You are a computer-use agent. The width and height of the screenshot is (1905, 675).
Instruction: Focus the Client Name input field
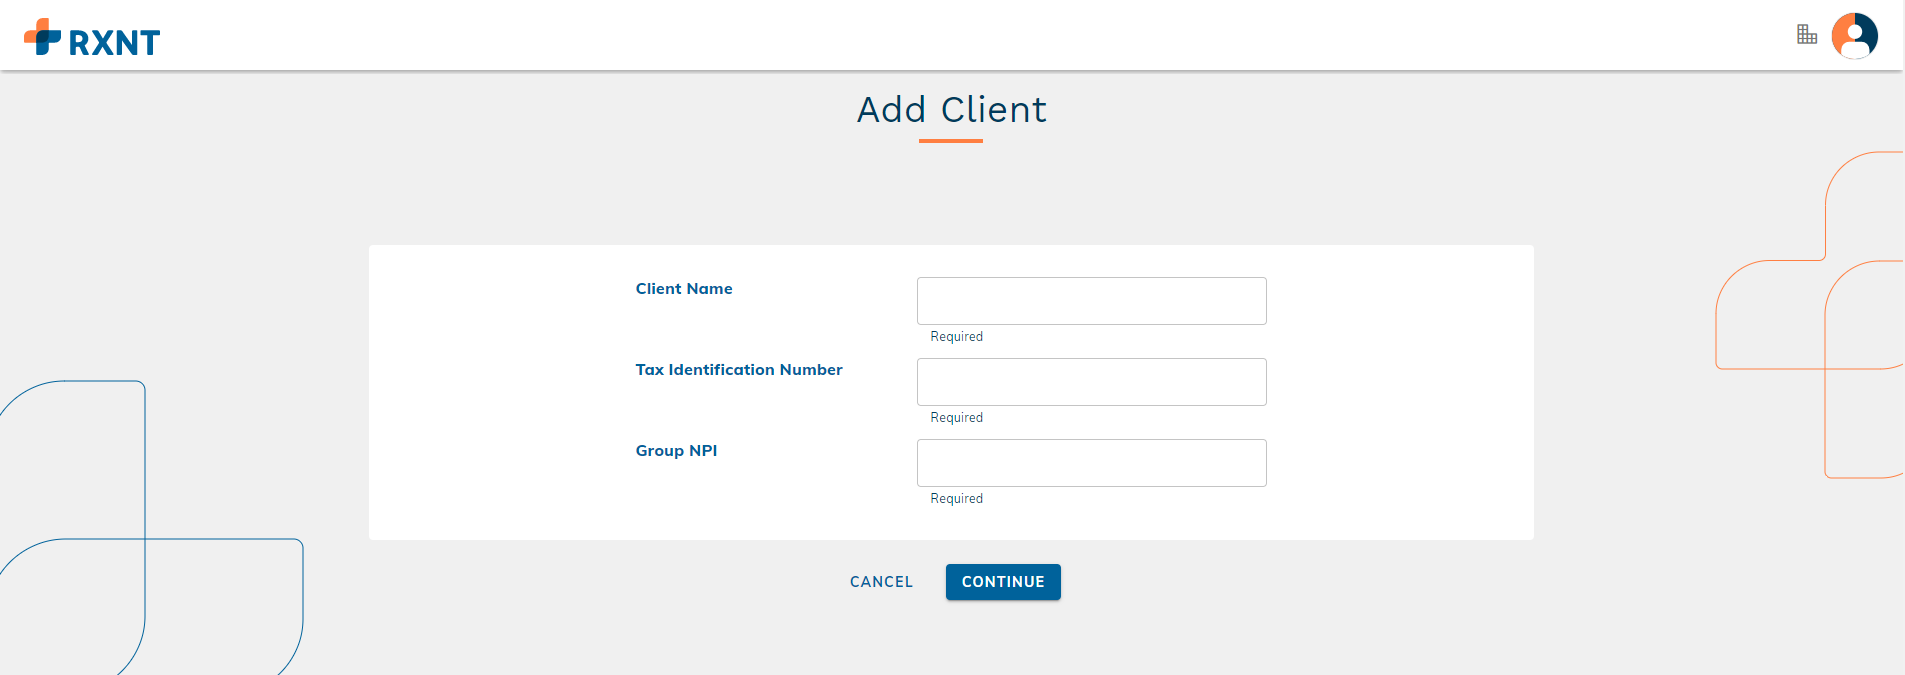tap(1092, 301)
